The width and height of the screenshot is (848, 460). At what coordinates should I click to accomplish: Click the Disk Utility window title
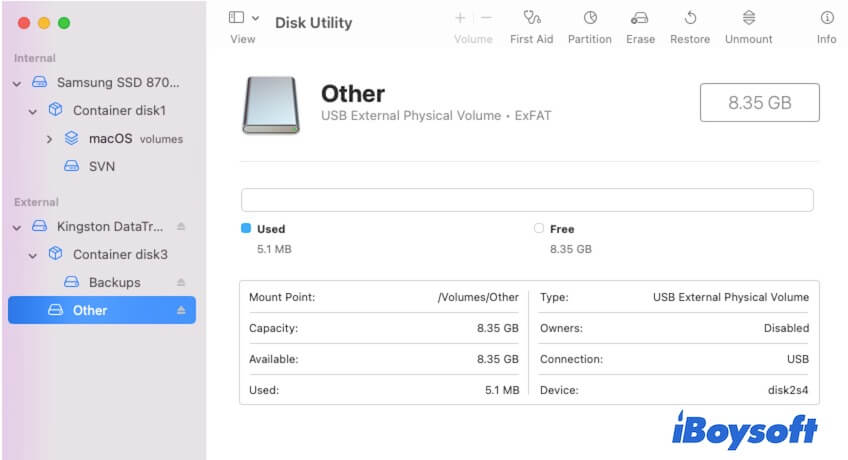coord(314,23)
